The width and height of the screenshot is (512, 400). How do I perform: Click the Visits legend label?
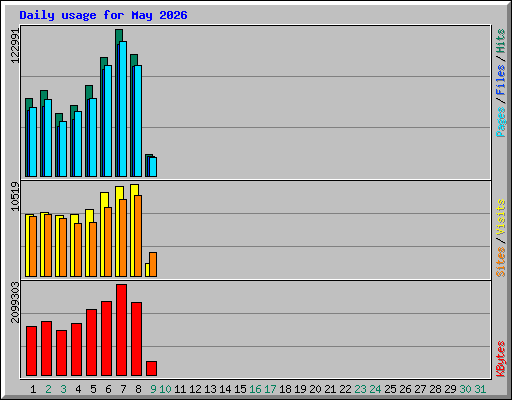click(501, 217)
